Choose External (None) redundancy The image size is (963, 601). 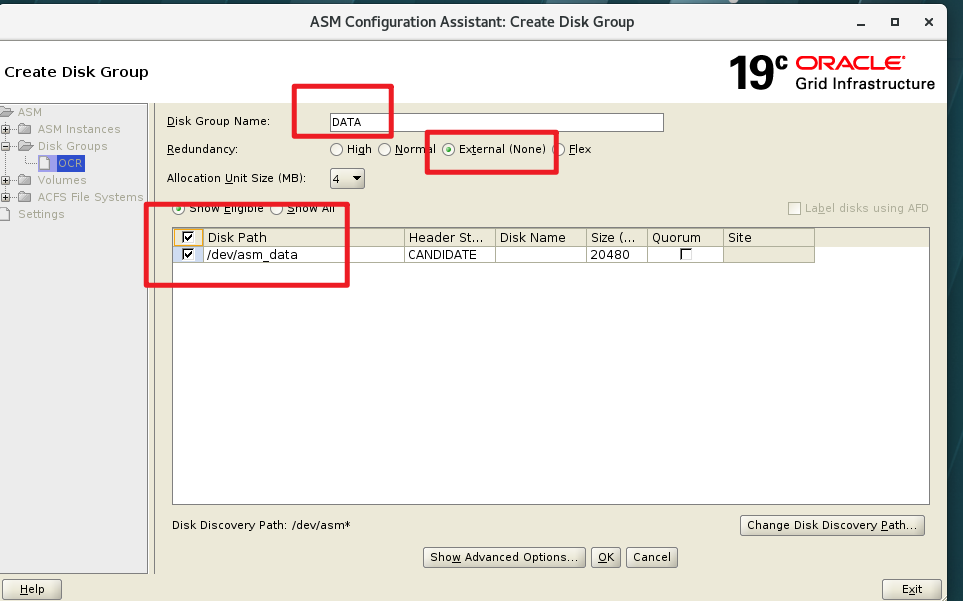click(x=448, y=149)
